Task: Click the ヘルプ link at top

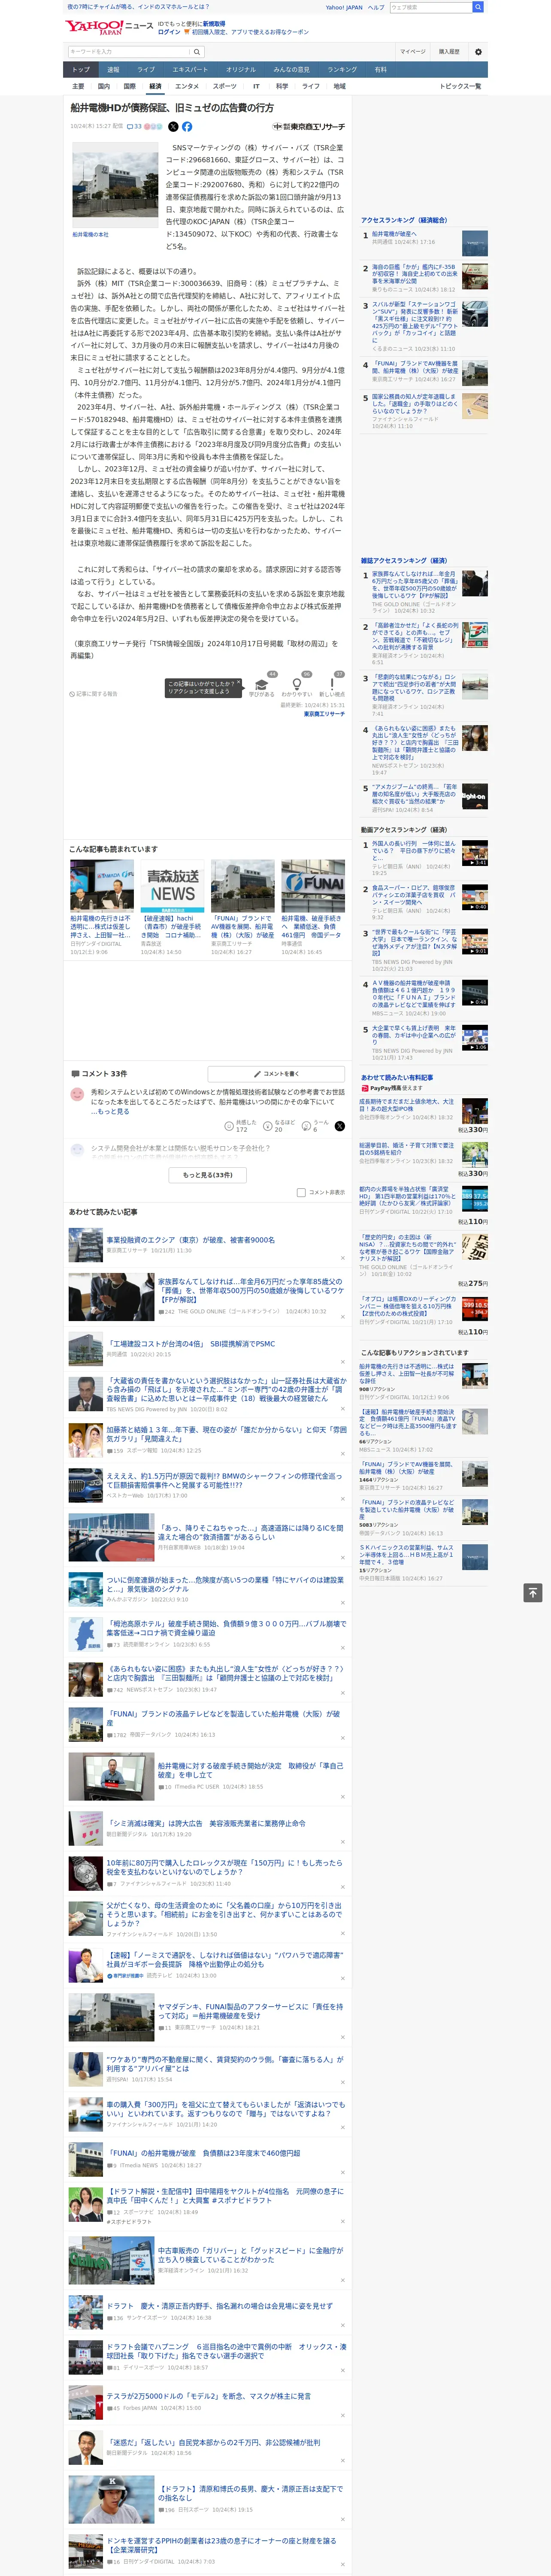Action: (x=376, y=7)
